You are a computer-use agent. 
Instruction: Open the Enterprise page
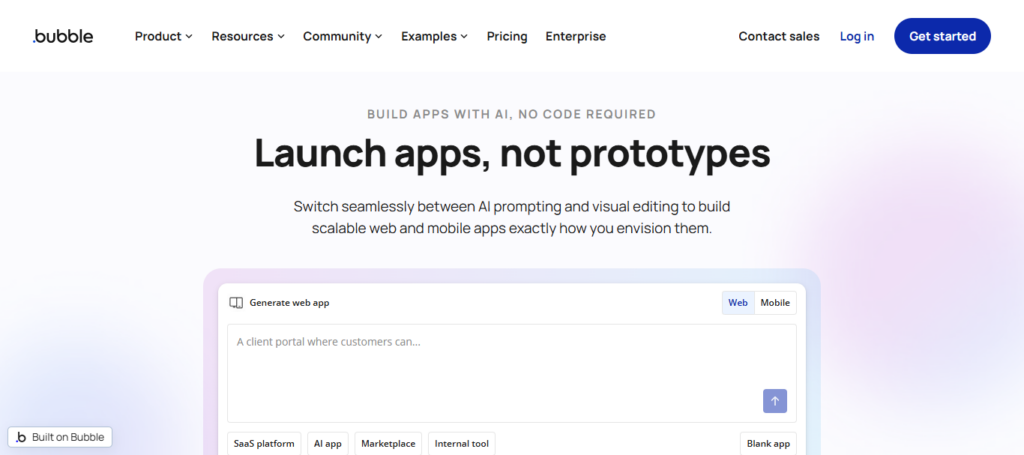click(575, 37)
